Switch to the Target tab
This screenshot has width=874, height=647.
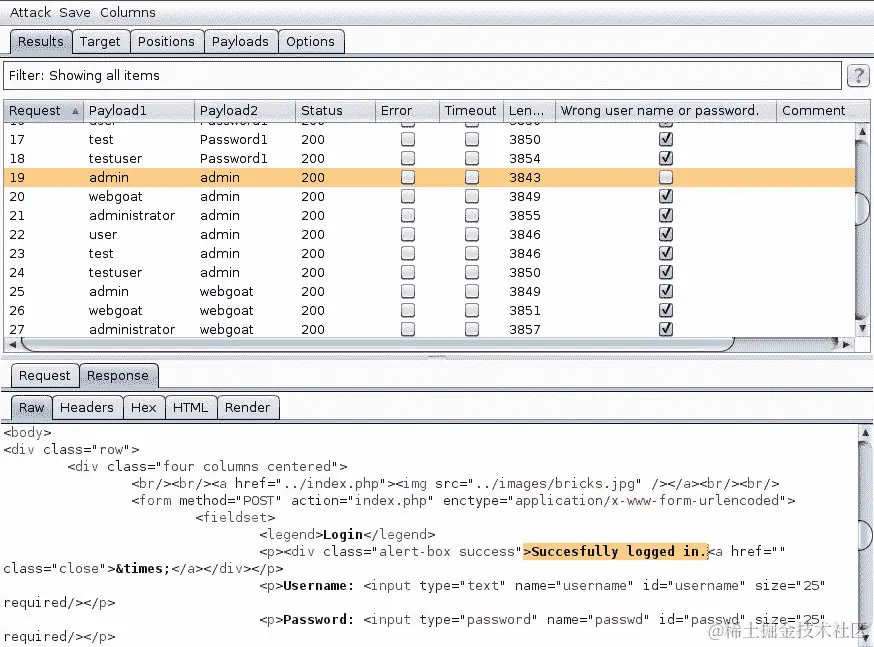coord(100,42)
